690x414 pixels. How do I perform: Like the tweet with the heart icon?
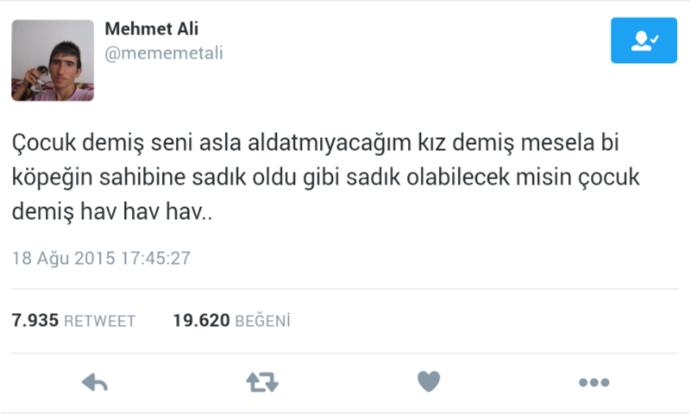[429, 381]
